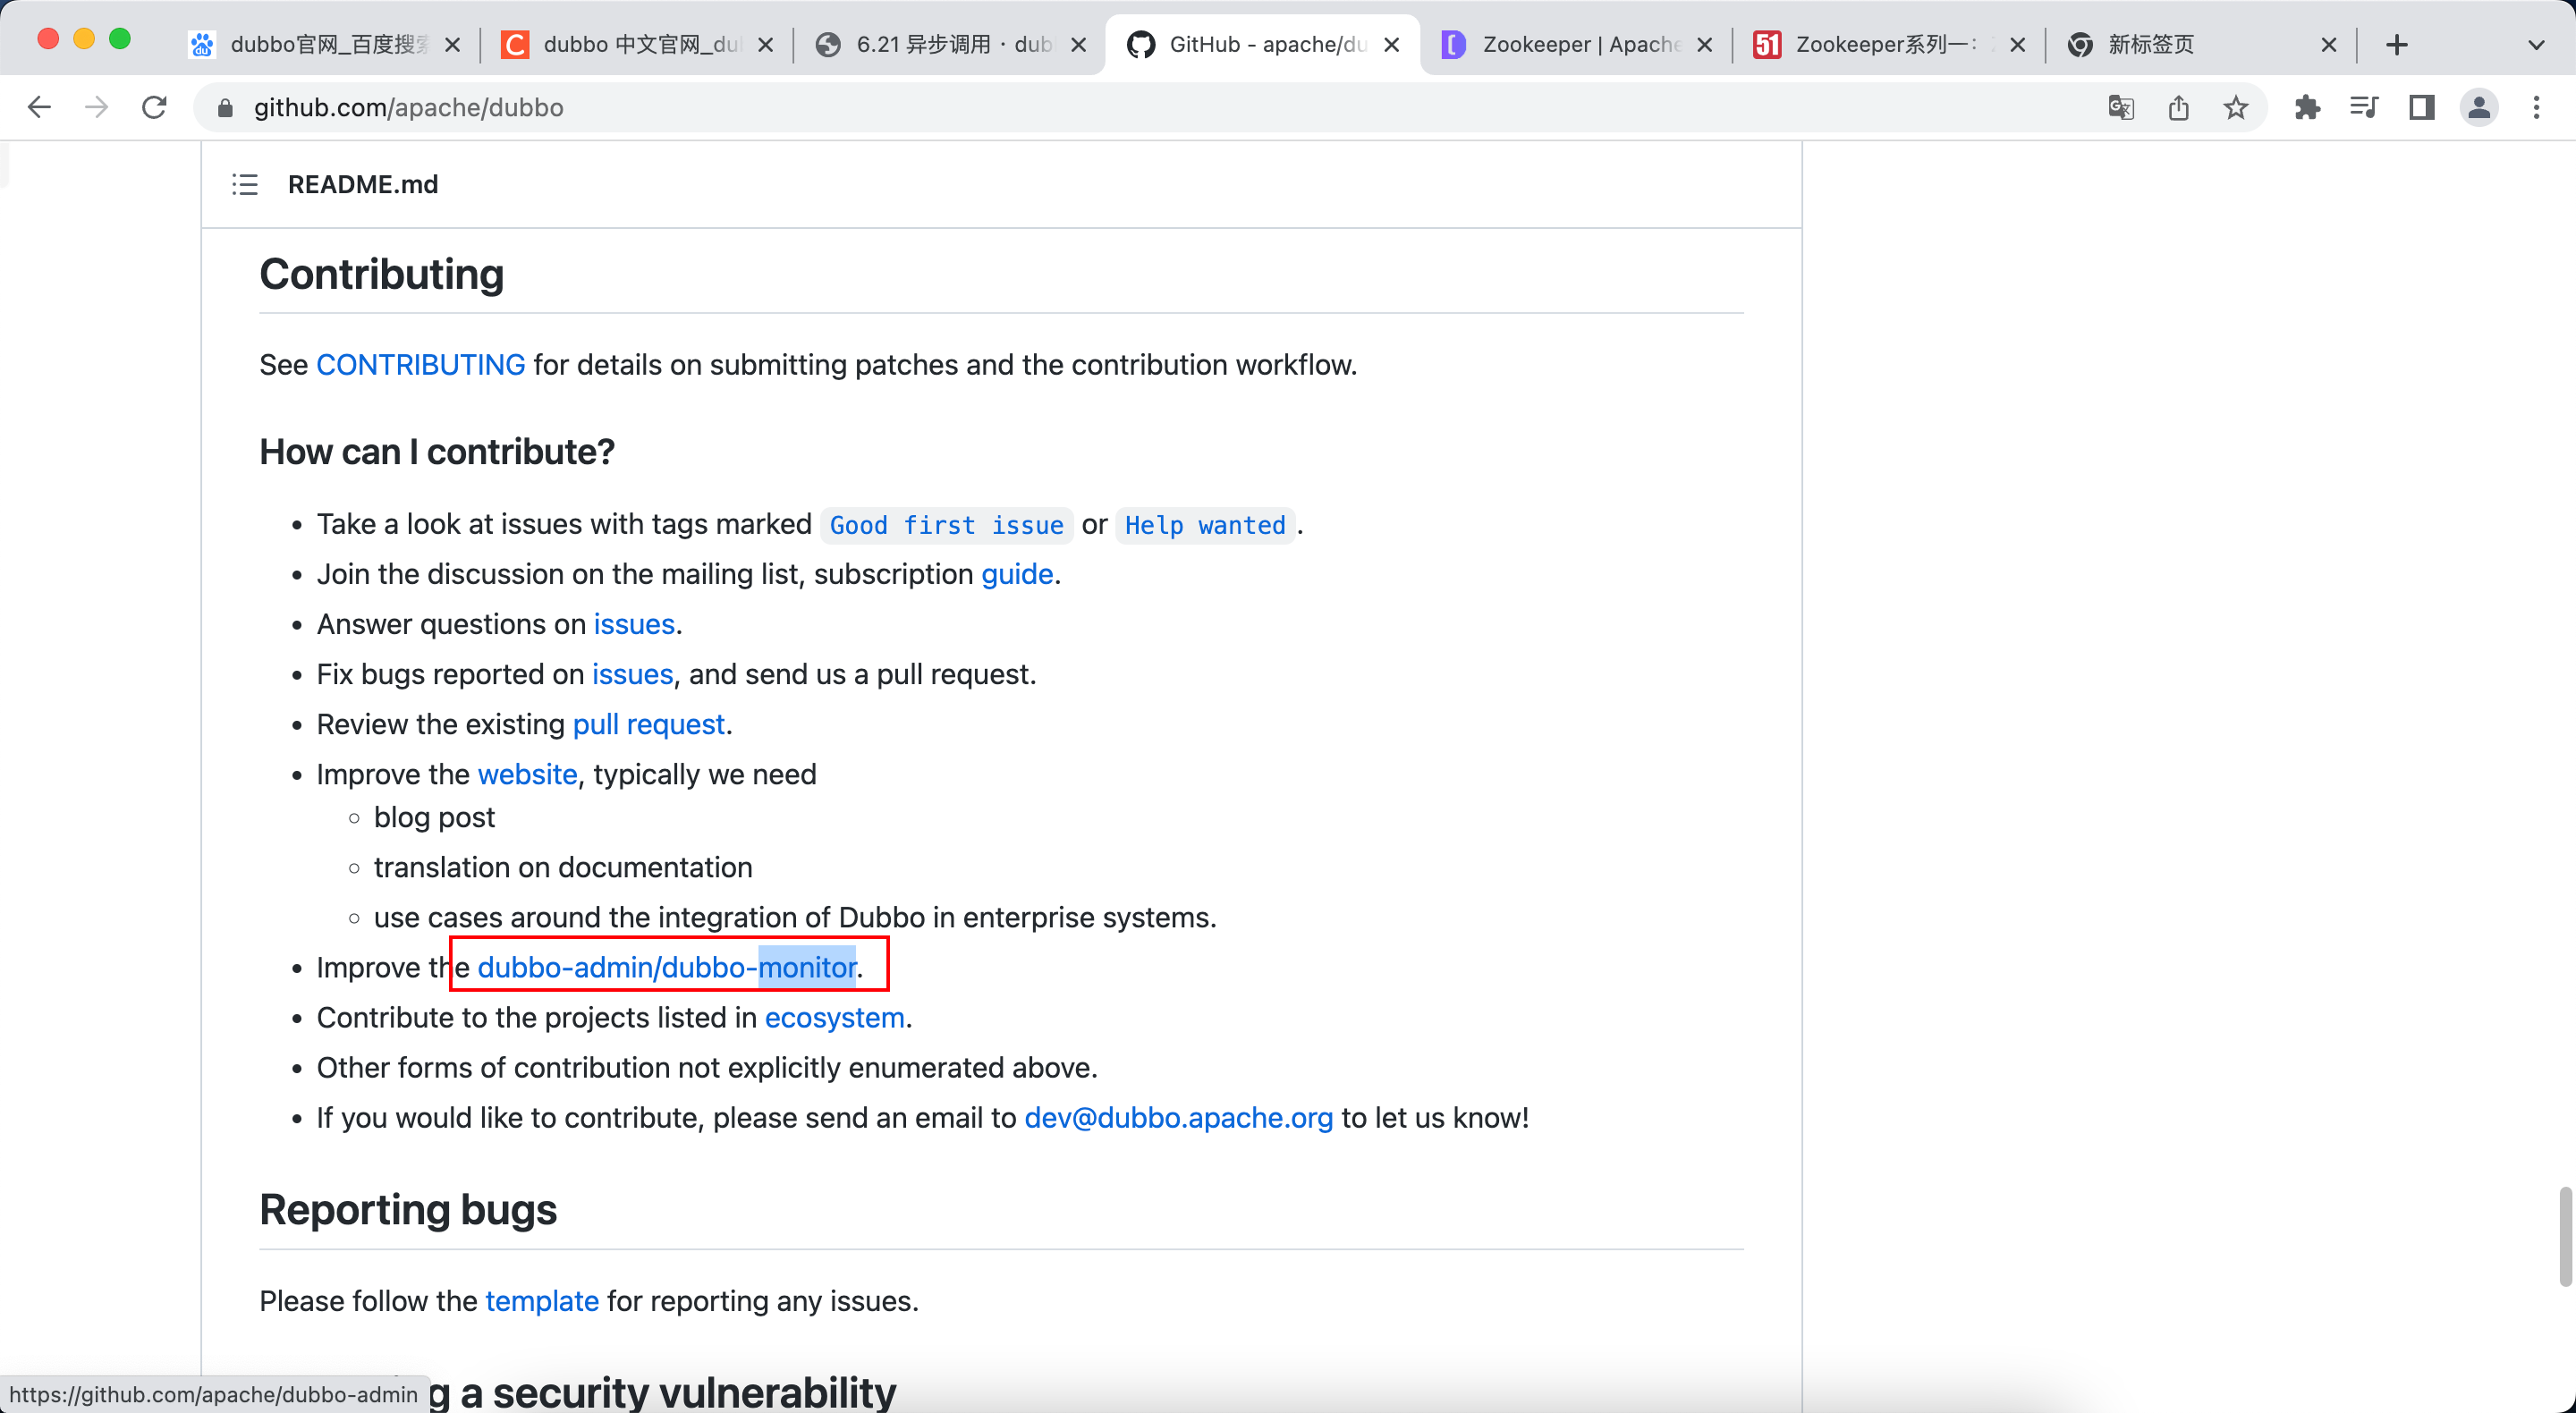Open the user profile avatar

[x=2479, y=107]
